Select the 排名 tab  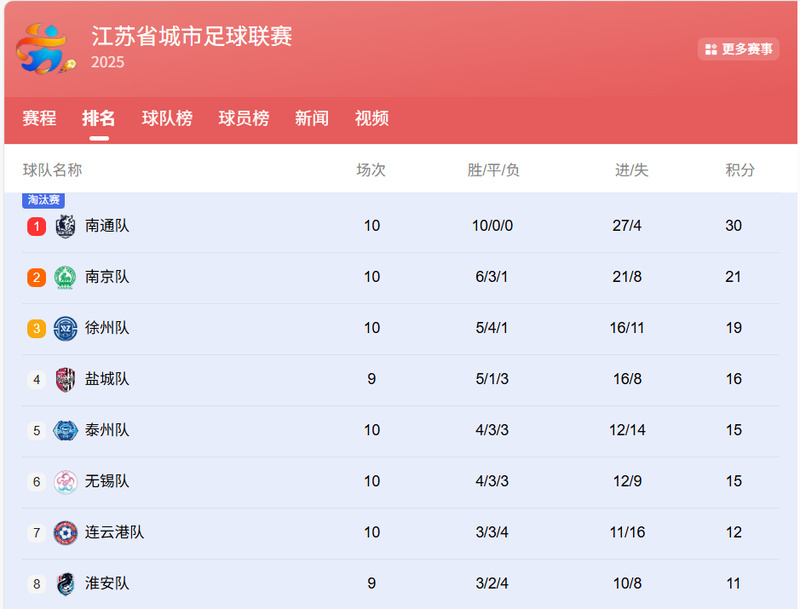click(x=98, y=118)
